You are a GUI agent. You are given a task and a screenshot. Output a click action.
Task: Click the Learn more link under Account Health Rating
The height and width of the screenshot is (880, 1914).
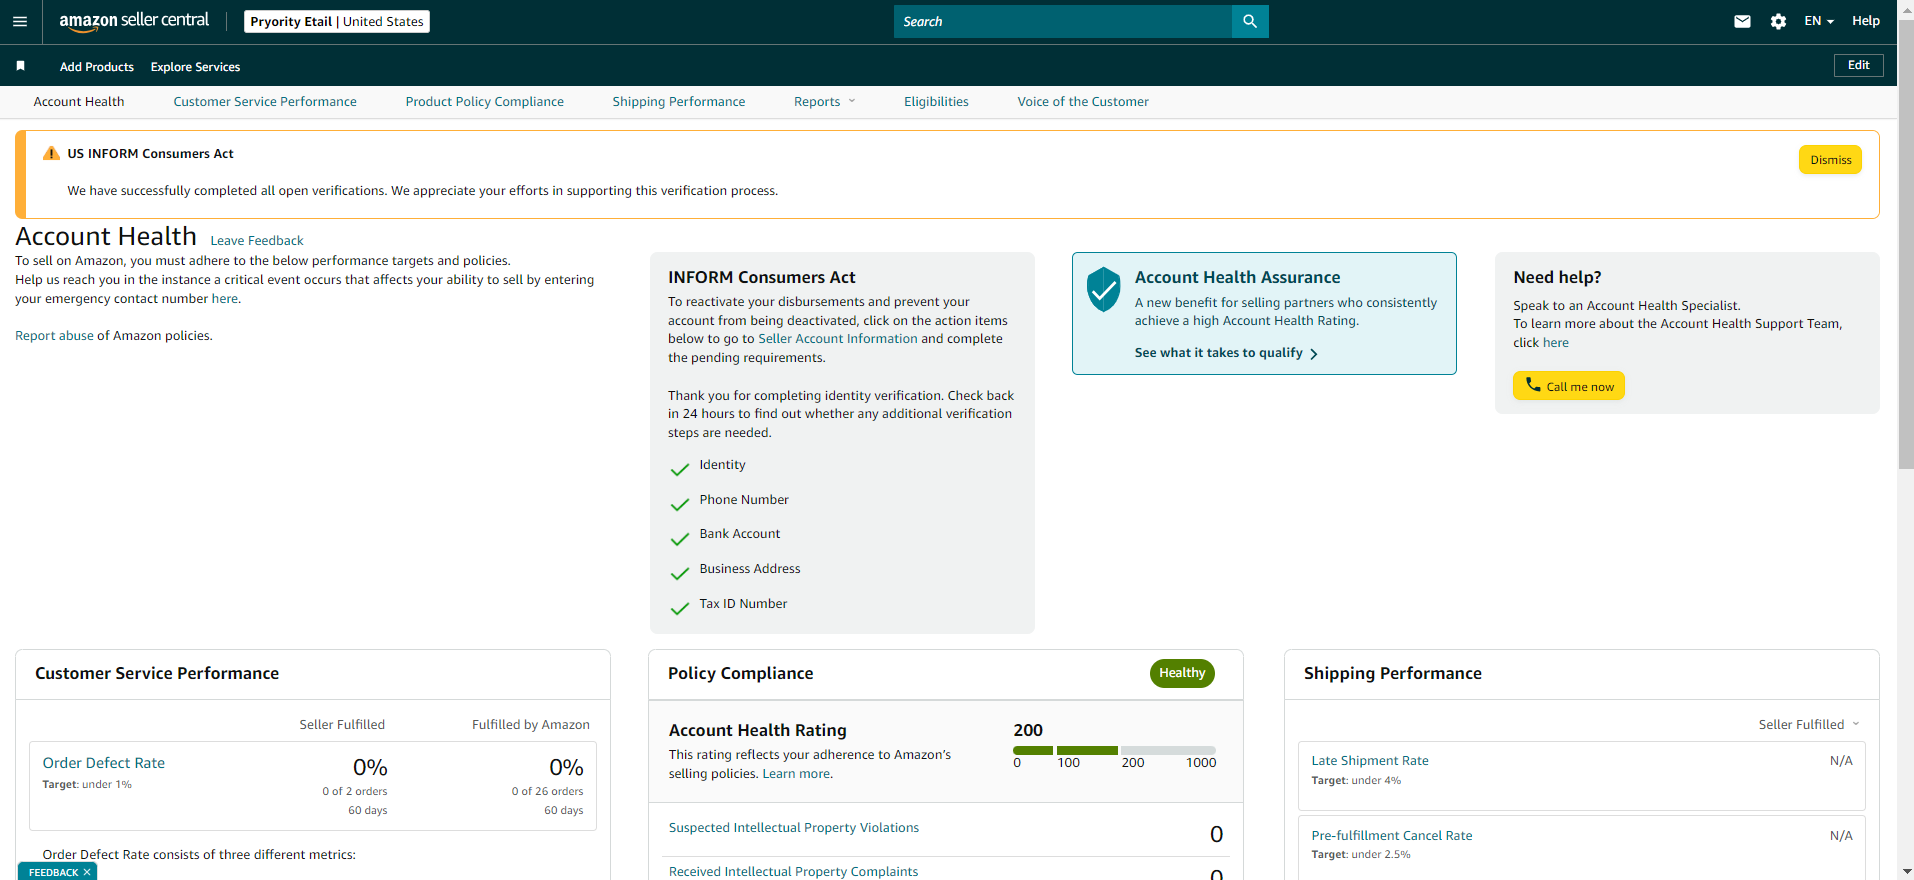click(796, 774)
